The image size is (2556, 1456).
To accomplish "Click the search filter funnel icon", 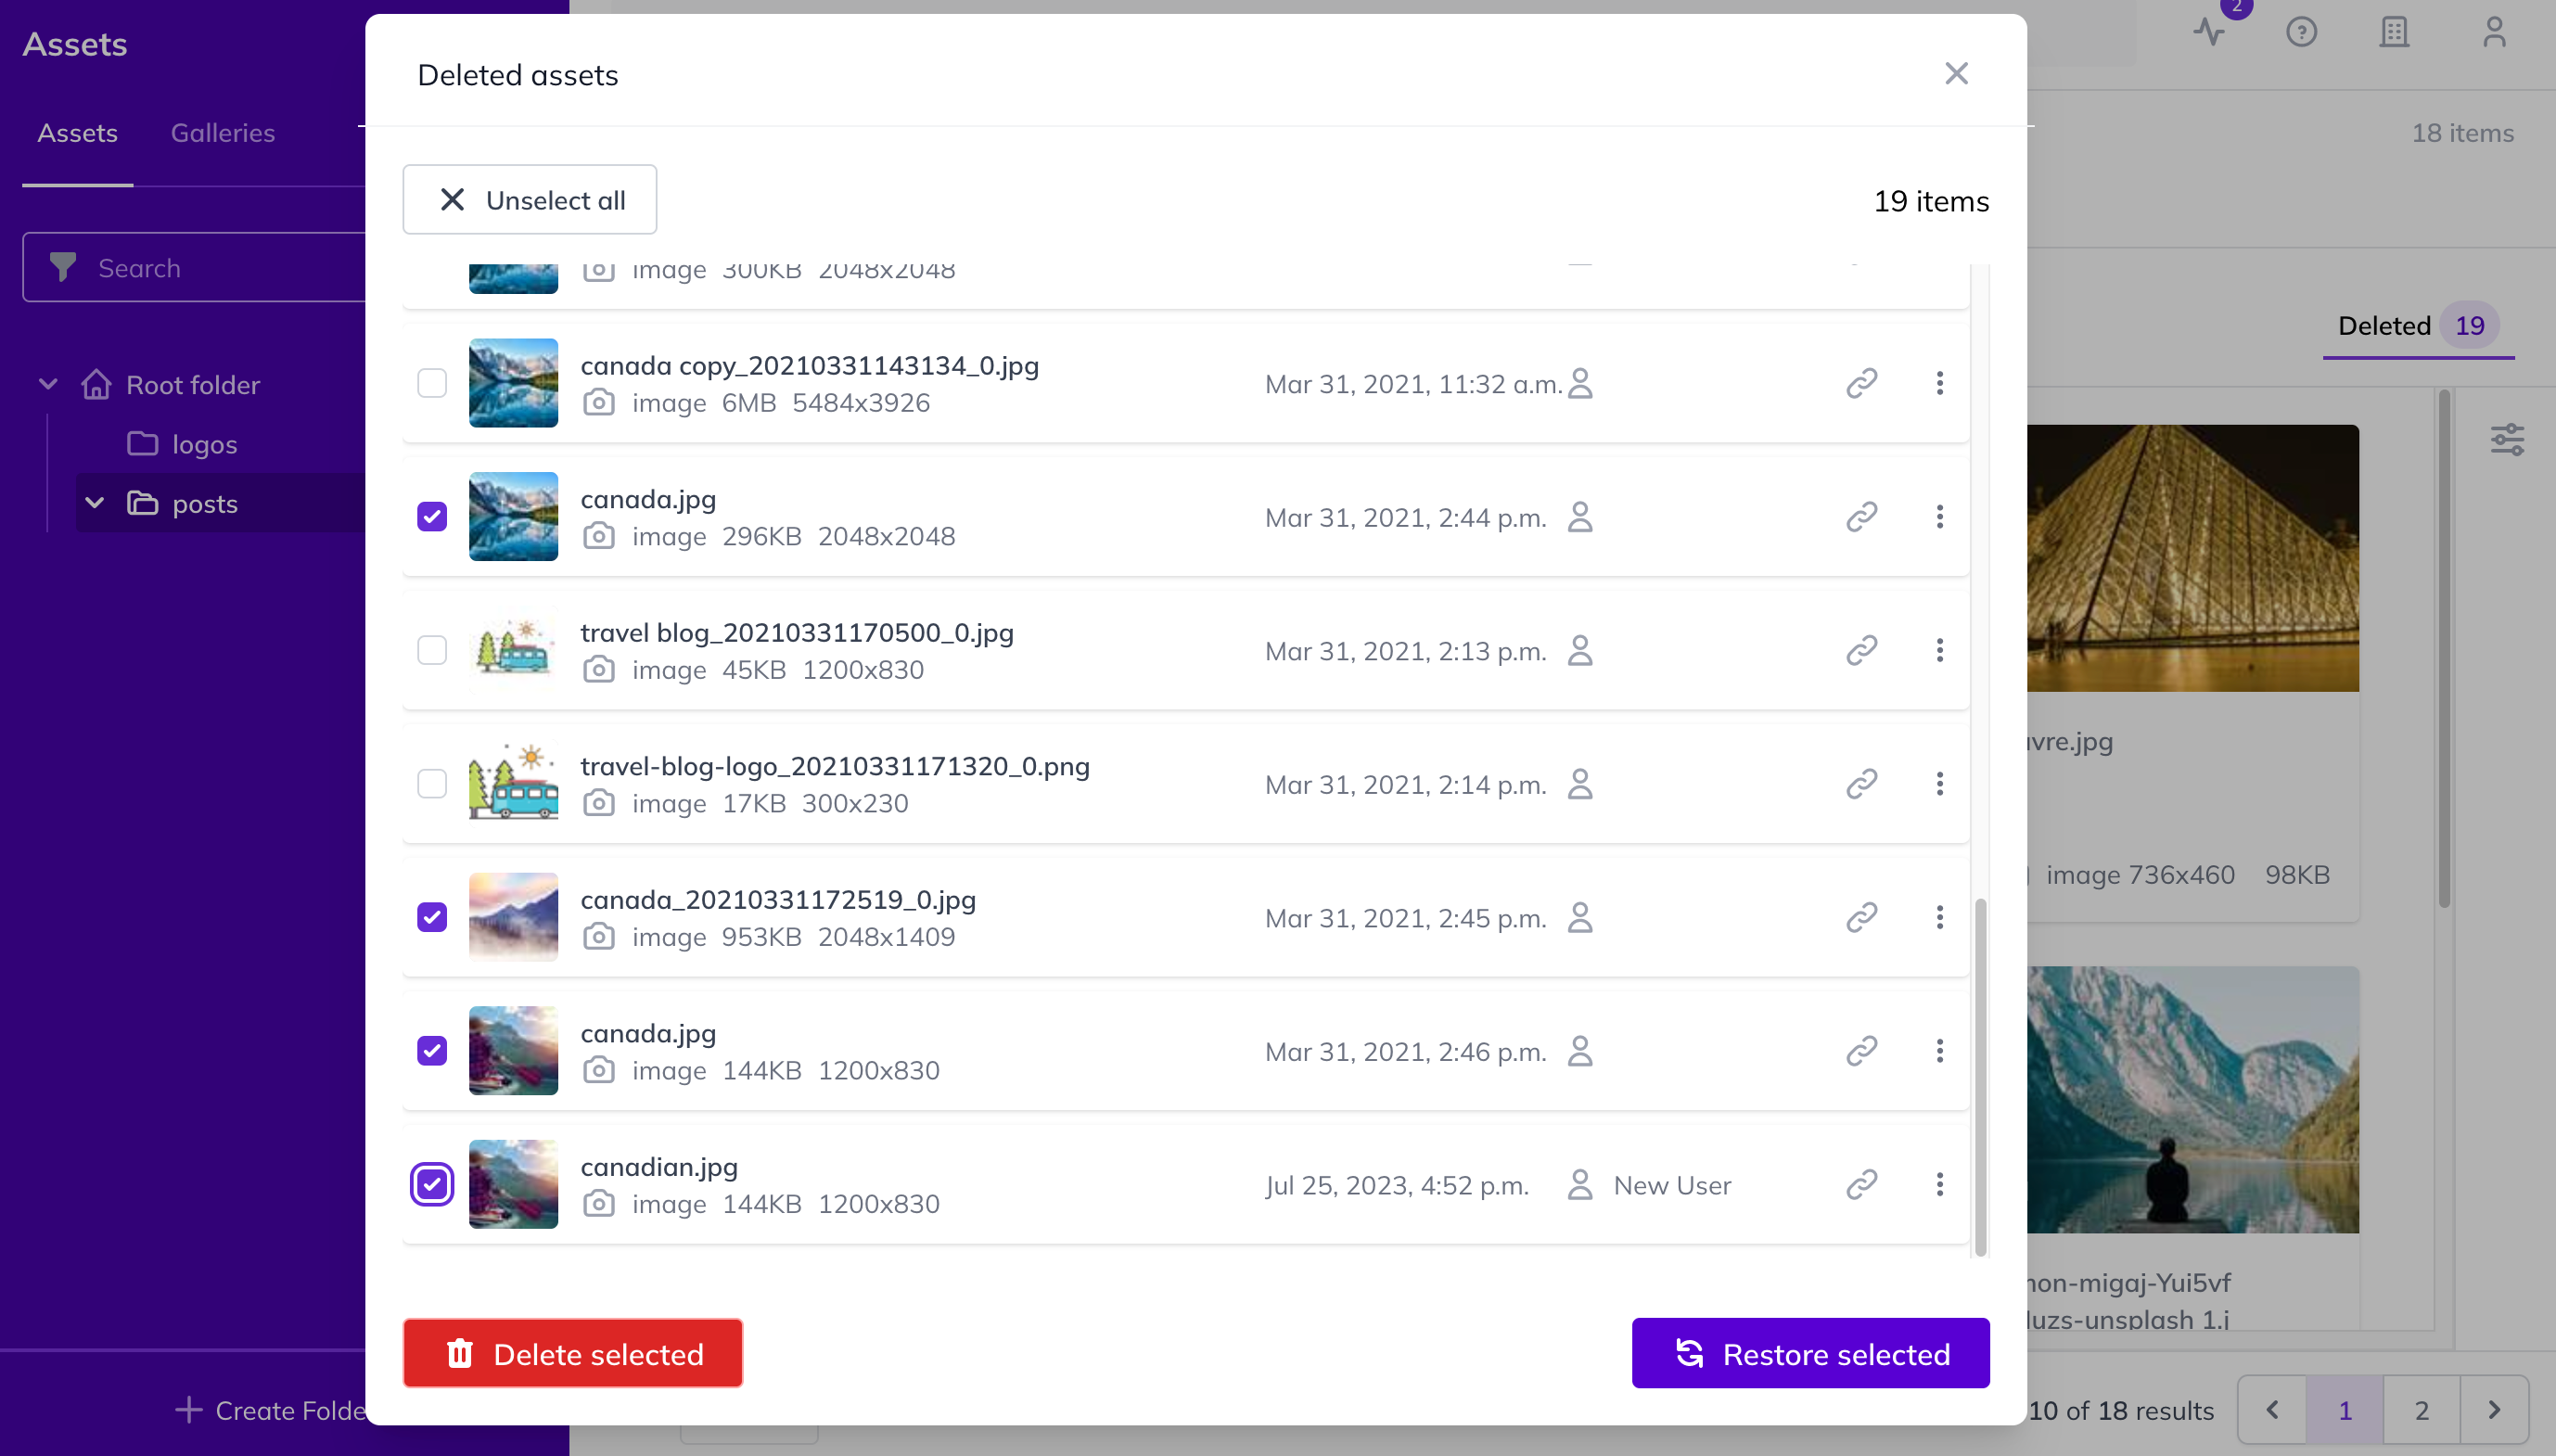I will pos(63,267).
